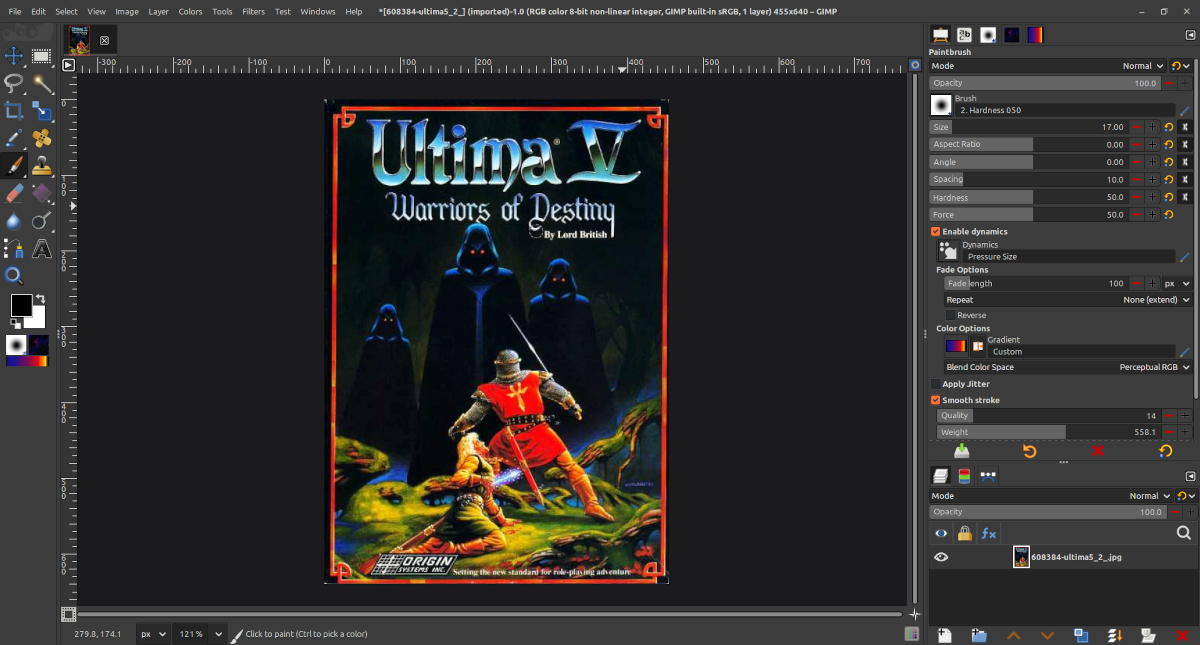Open the Filters menu
The image size is (1200, 645).
pyautogui.click(x=254, y=11)
